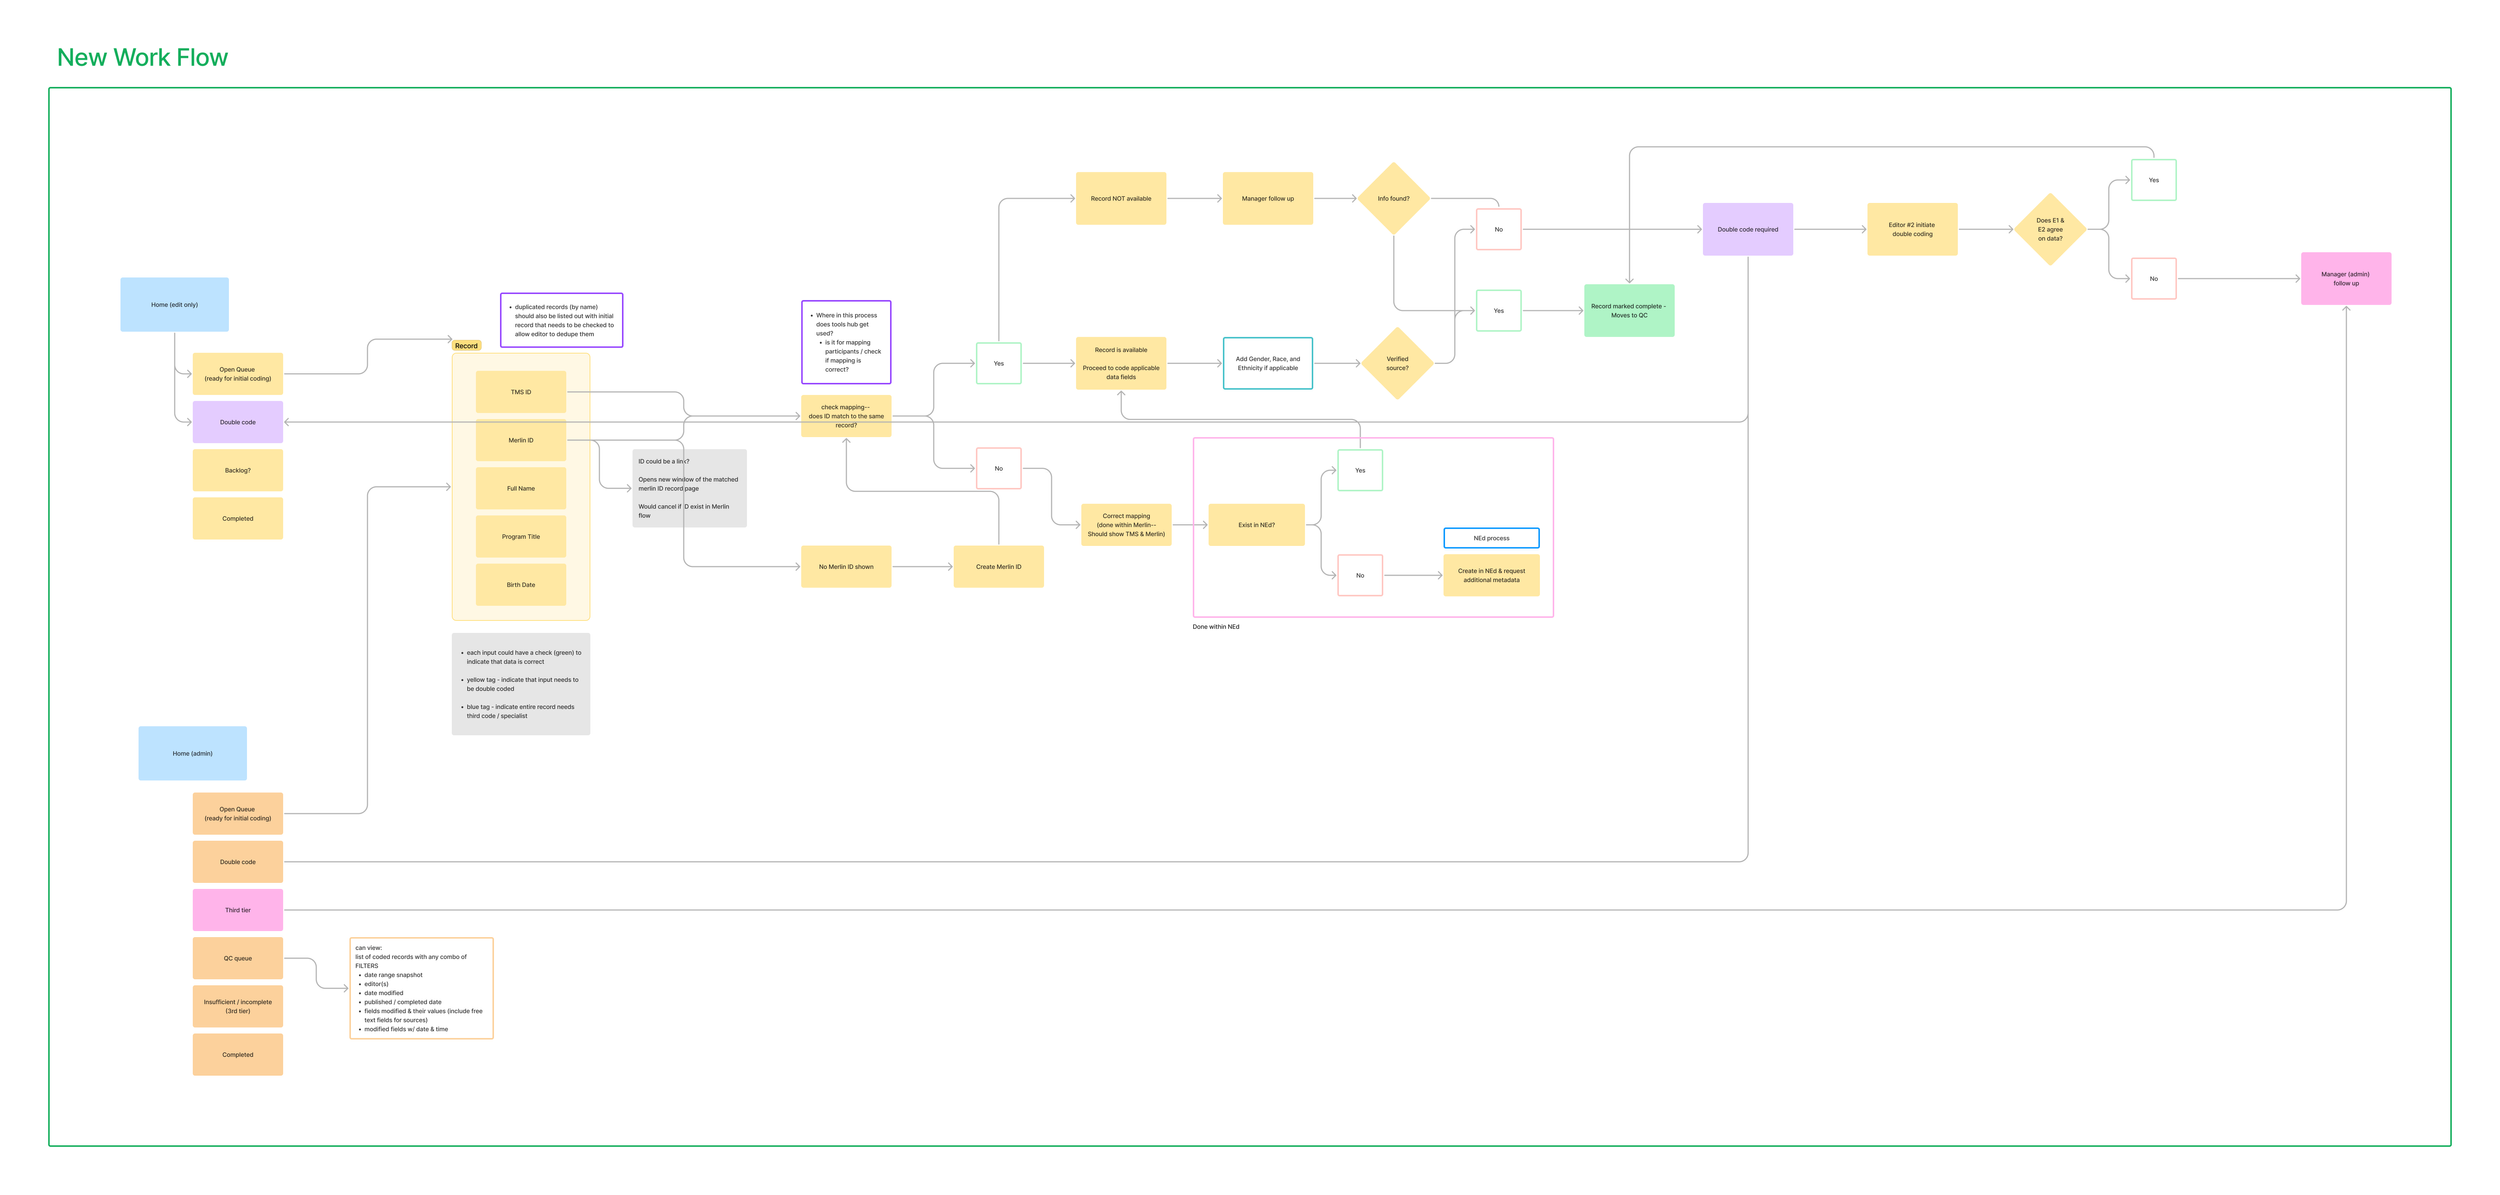Select the 'No Merlin ID shown' box
The width and height of the screenshot is (2500, 1195).
coord(845,566)
